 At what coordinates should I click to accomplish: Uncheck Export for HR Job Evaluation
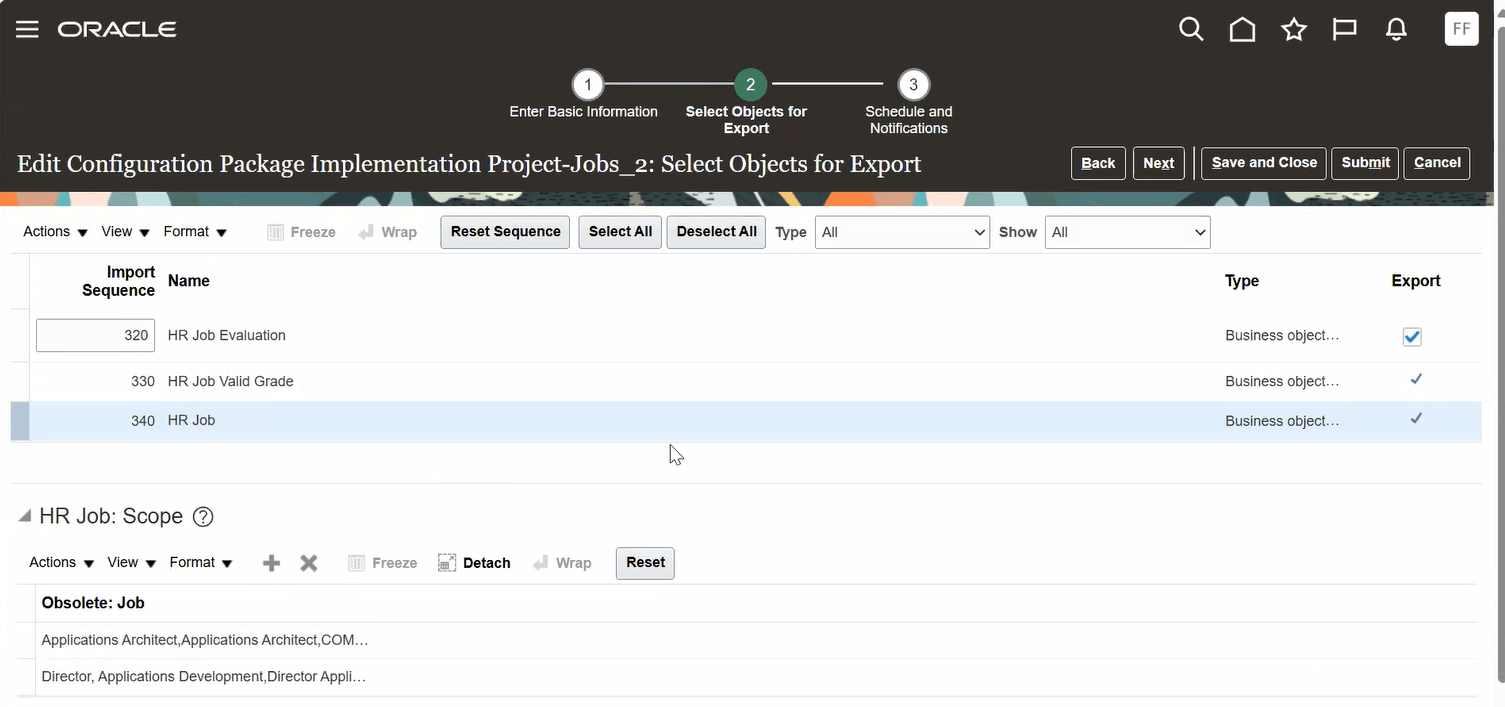[1411, 336]
